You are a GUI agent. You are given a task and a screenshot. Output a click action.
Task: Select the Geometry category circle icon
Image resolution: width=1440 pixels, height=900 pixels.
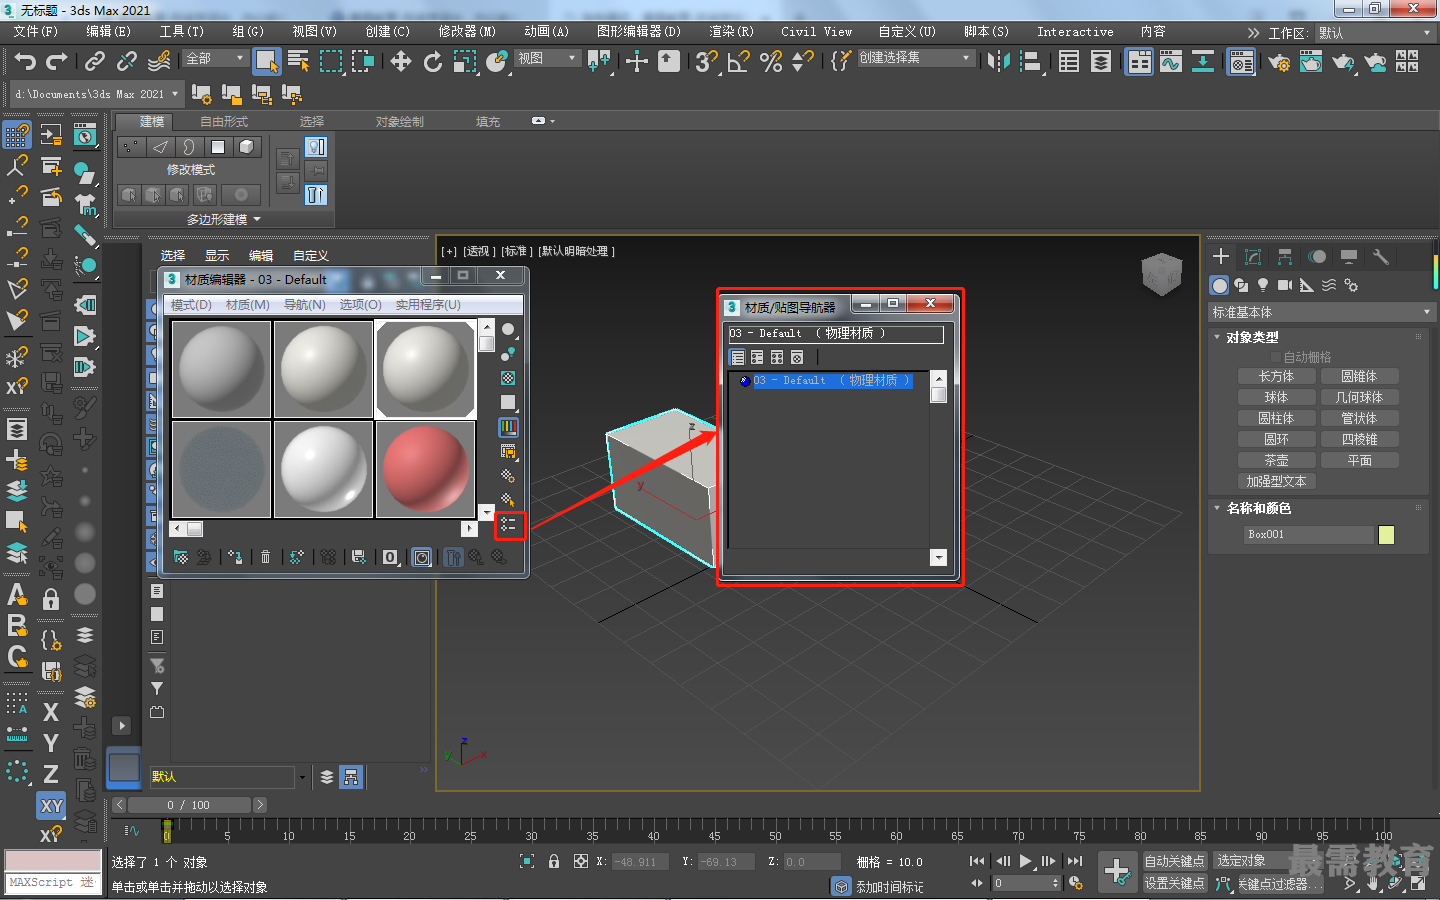1220,285
